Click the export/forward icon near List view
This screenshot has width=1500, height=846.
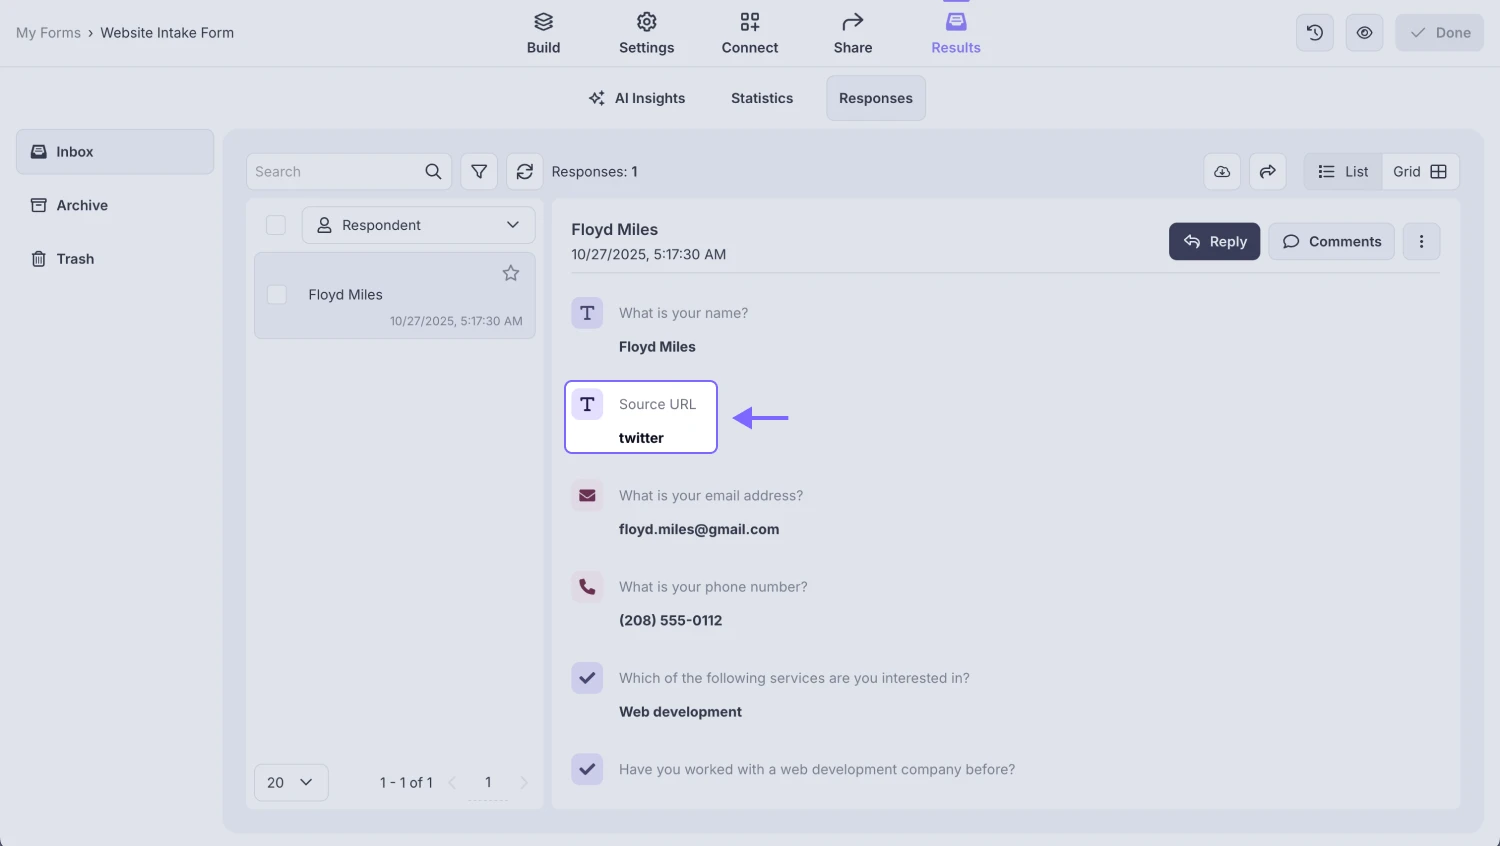pyautogui.click(x=1267, y=171)
